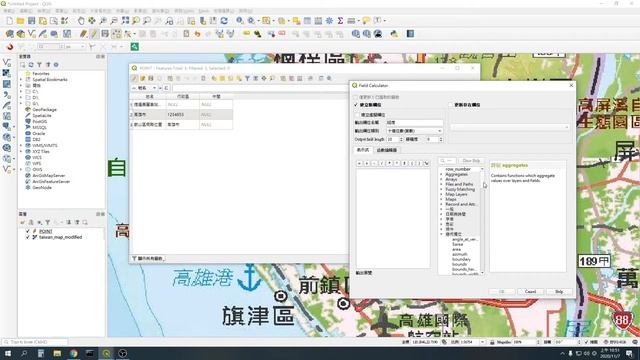Toggle editing pencil in digitizing toolbar
This screenshot has height=360, width=640.
(x=94, y=34)
